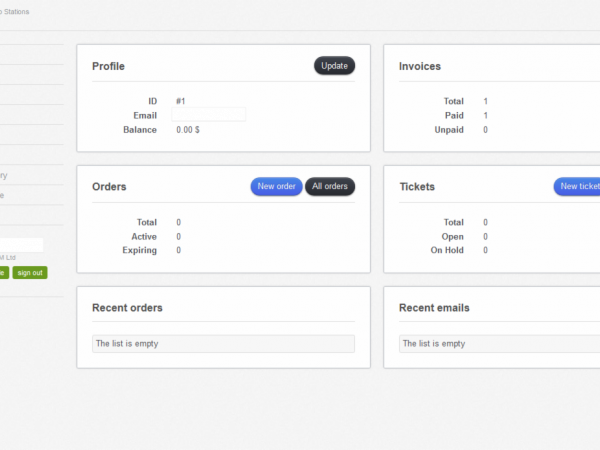Click the profile ID #1 value
This screenshot has width=600, height=450.
coord(181,101)
